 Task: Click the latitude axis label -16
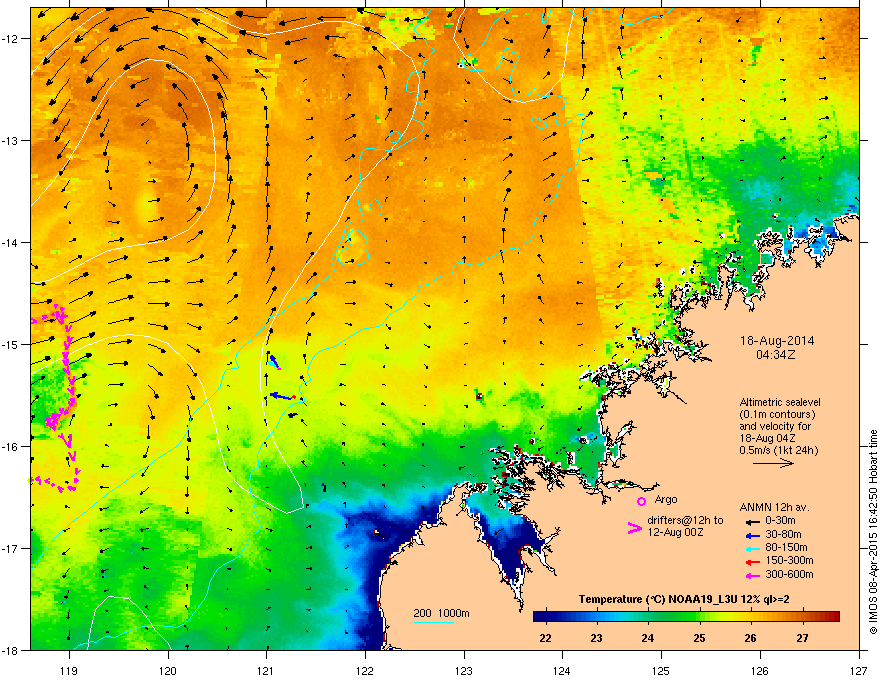tap(11, 447)
